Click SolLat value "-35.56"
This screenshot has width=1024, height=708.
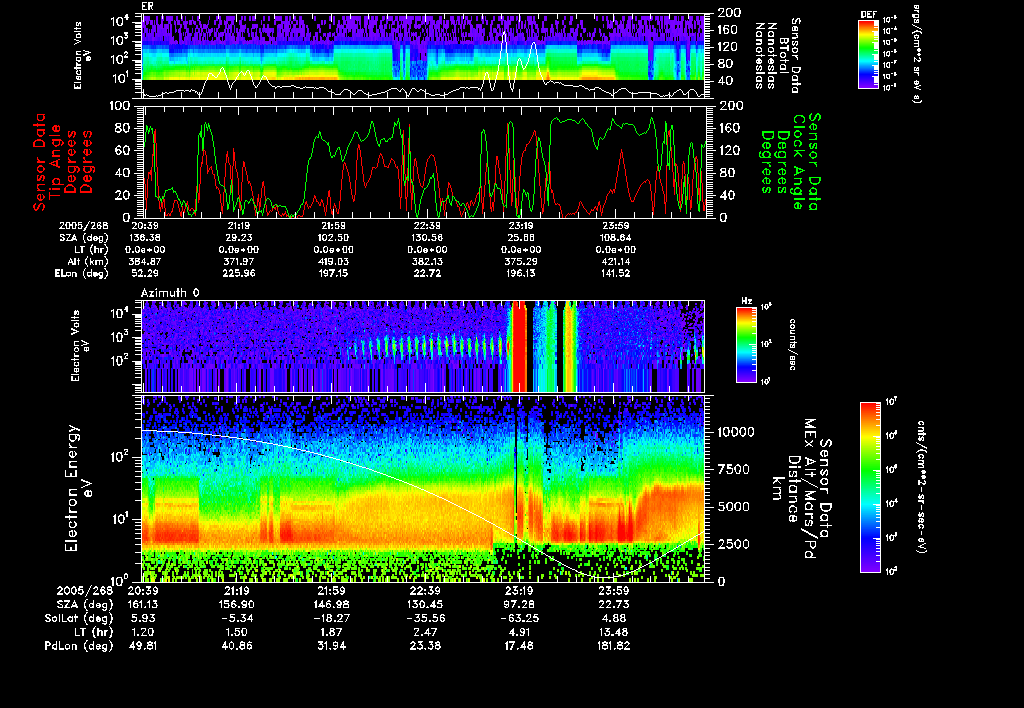click(x=425, y=619)
